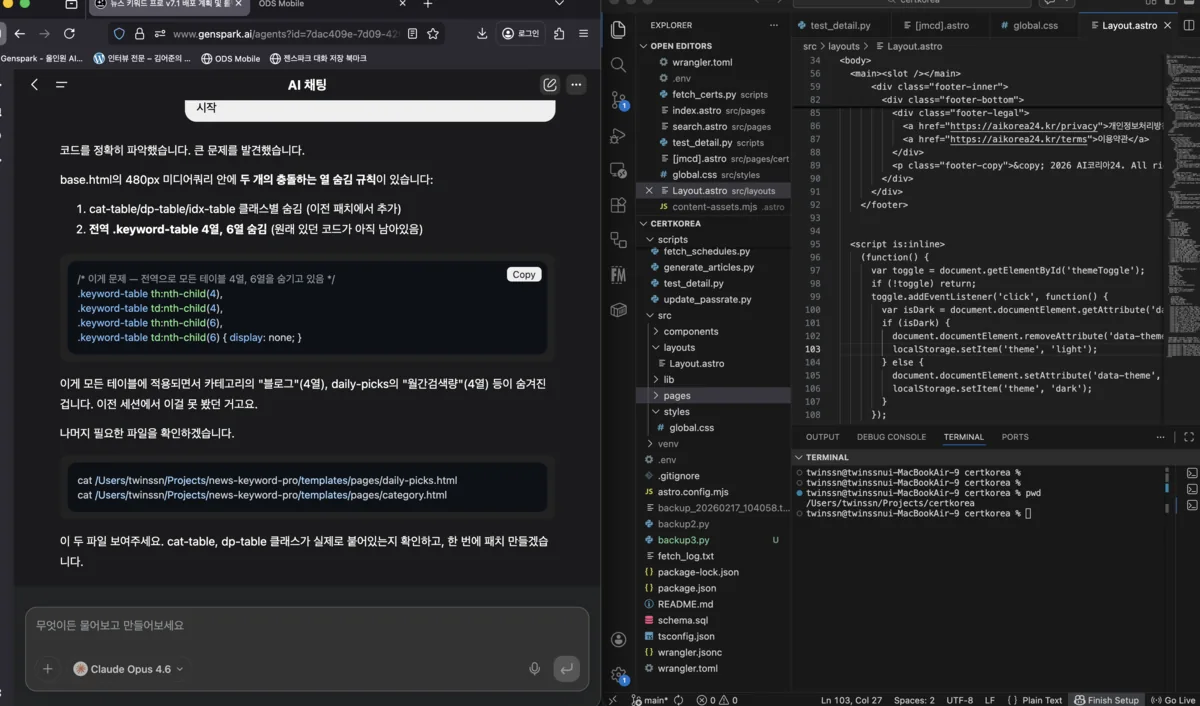The width and height of the screenshot is (1200, 706).
Task: Start a new chat with the compose icon
Action: tap(550, 85)
